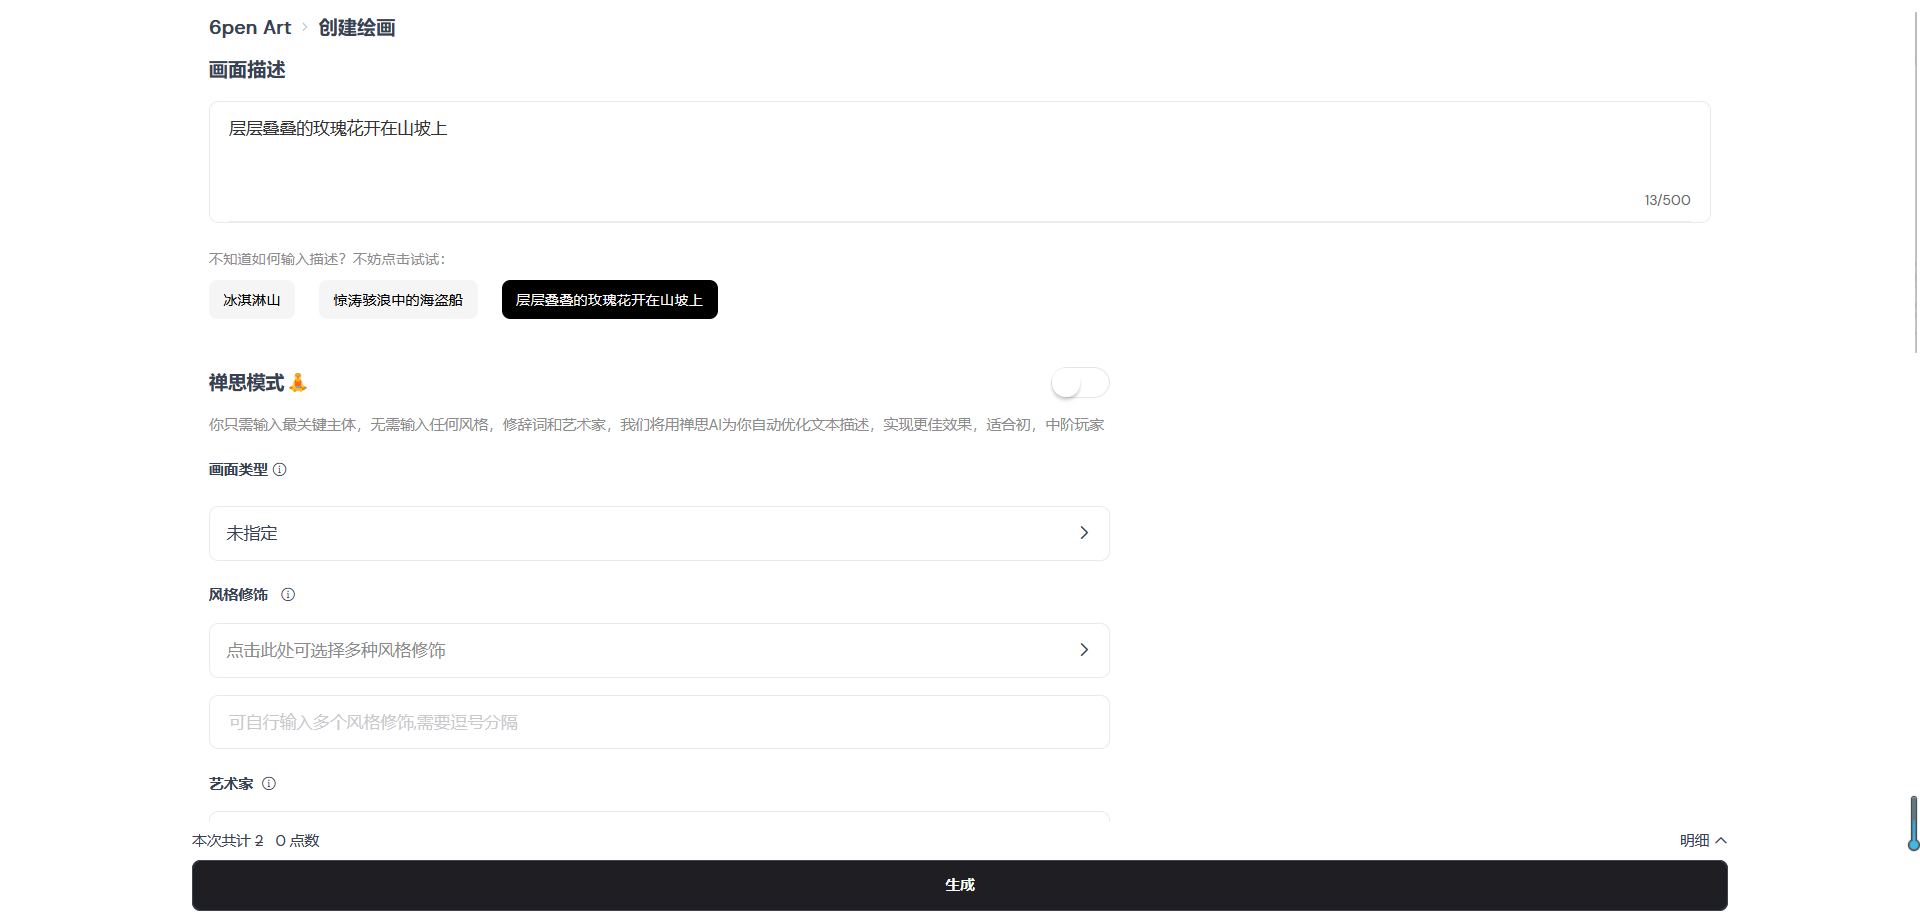
Task: Click the meditation emoji beside 禅思模式
Action: (298, 382)
